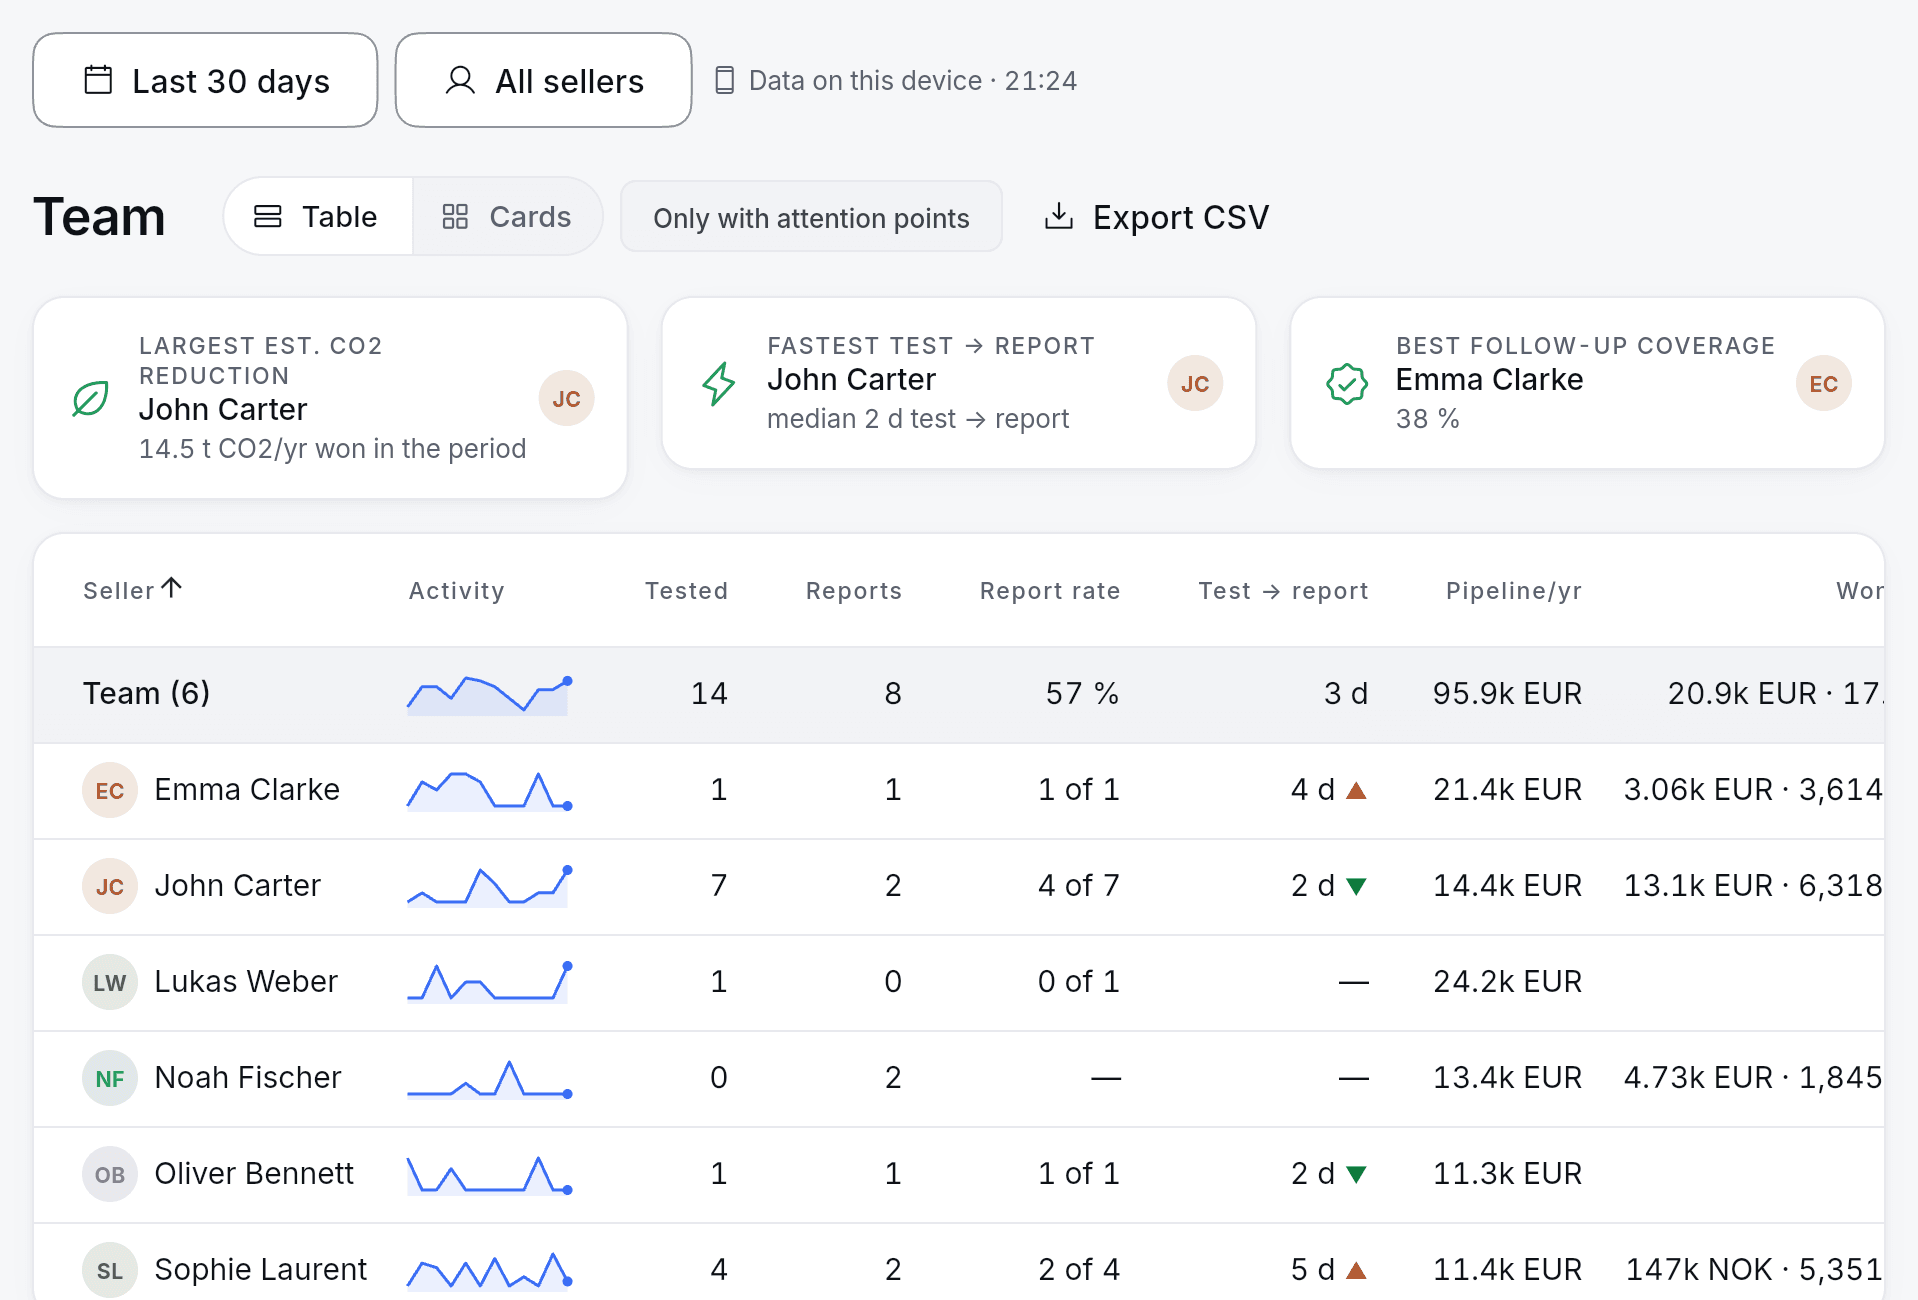The width and height of the screenshot is (1918, 1300).
Task: Click EC avatar in follow-up coverage card
Action: 1824,383
